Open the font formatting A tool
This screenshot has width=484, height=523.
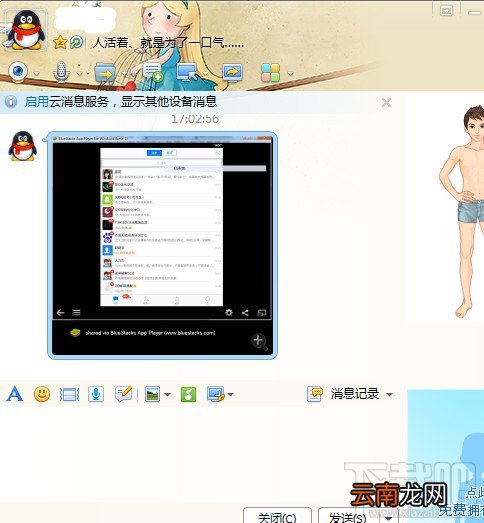click(x=15, y=394)
